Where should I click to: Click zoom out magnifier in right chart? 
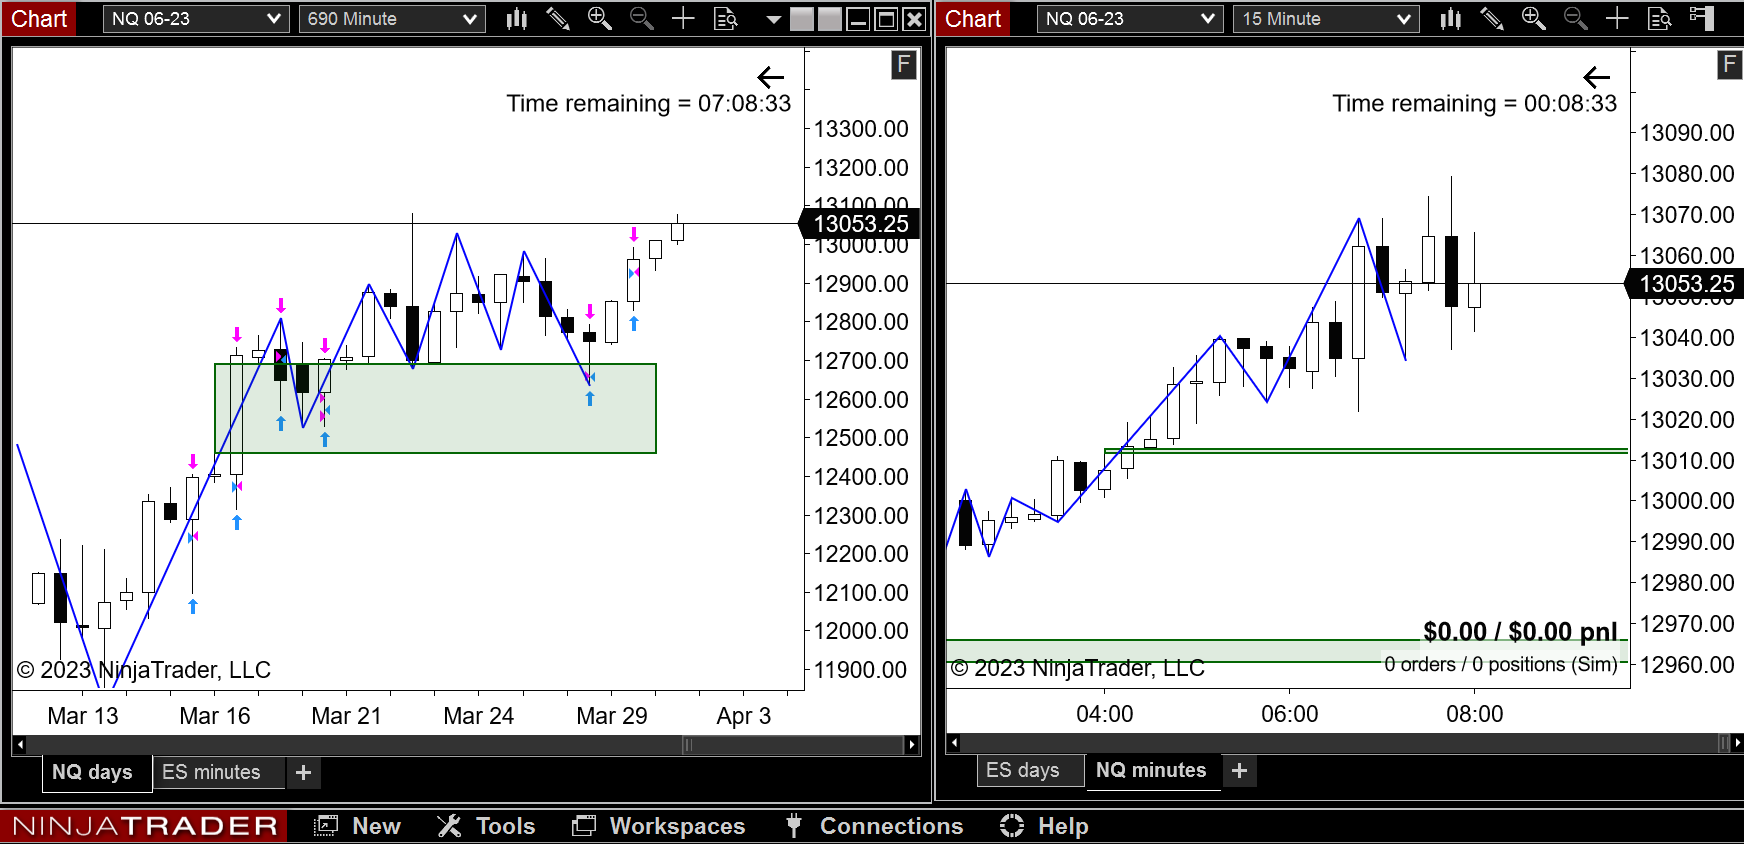[1575, 18]
